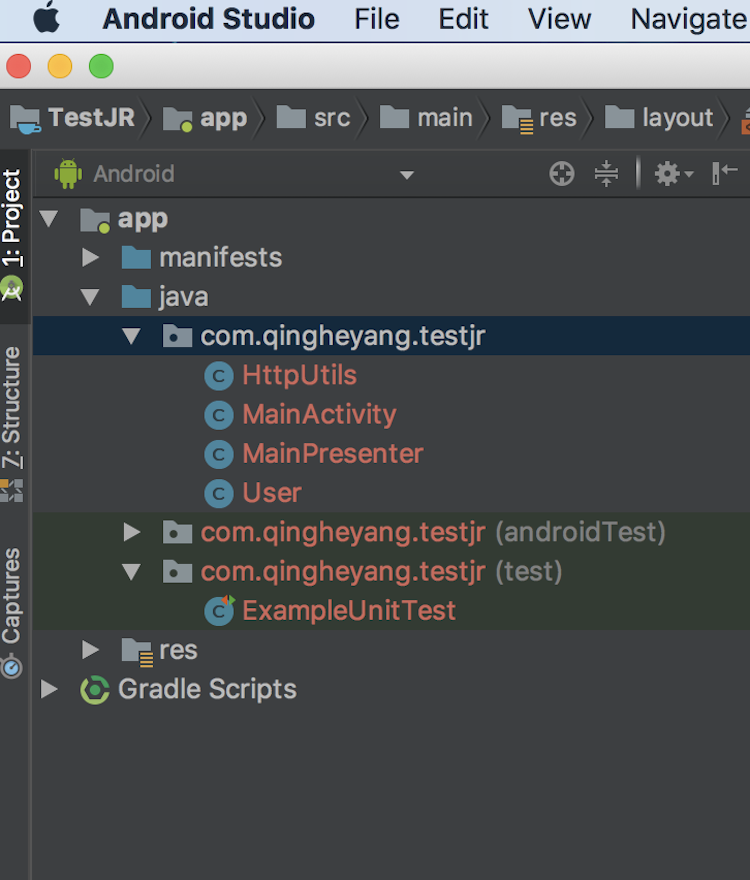The height and width of the screenshot is (880, 750).
Task: Click the Gradle Scripts icon
Action: [95, 690]
